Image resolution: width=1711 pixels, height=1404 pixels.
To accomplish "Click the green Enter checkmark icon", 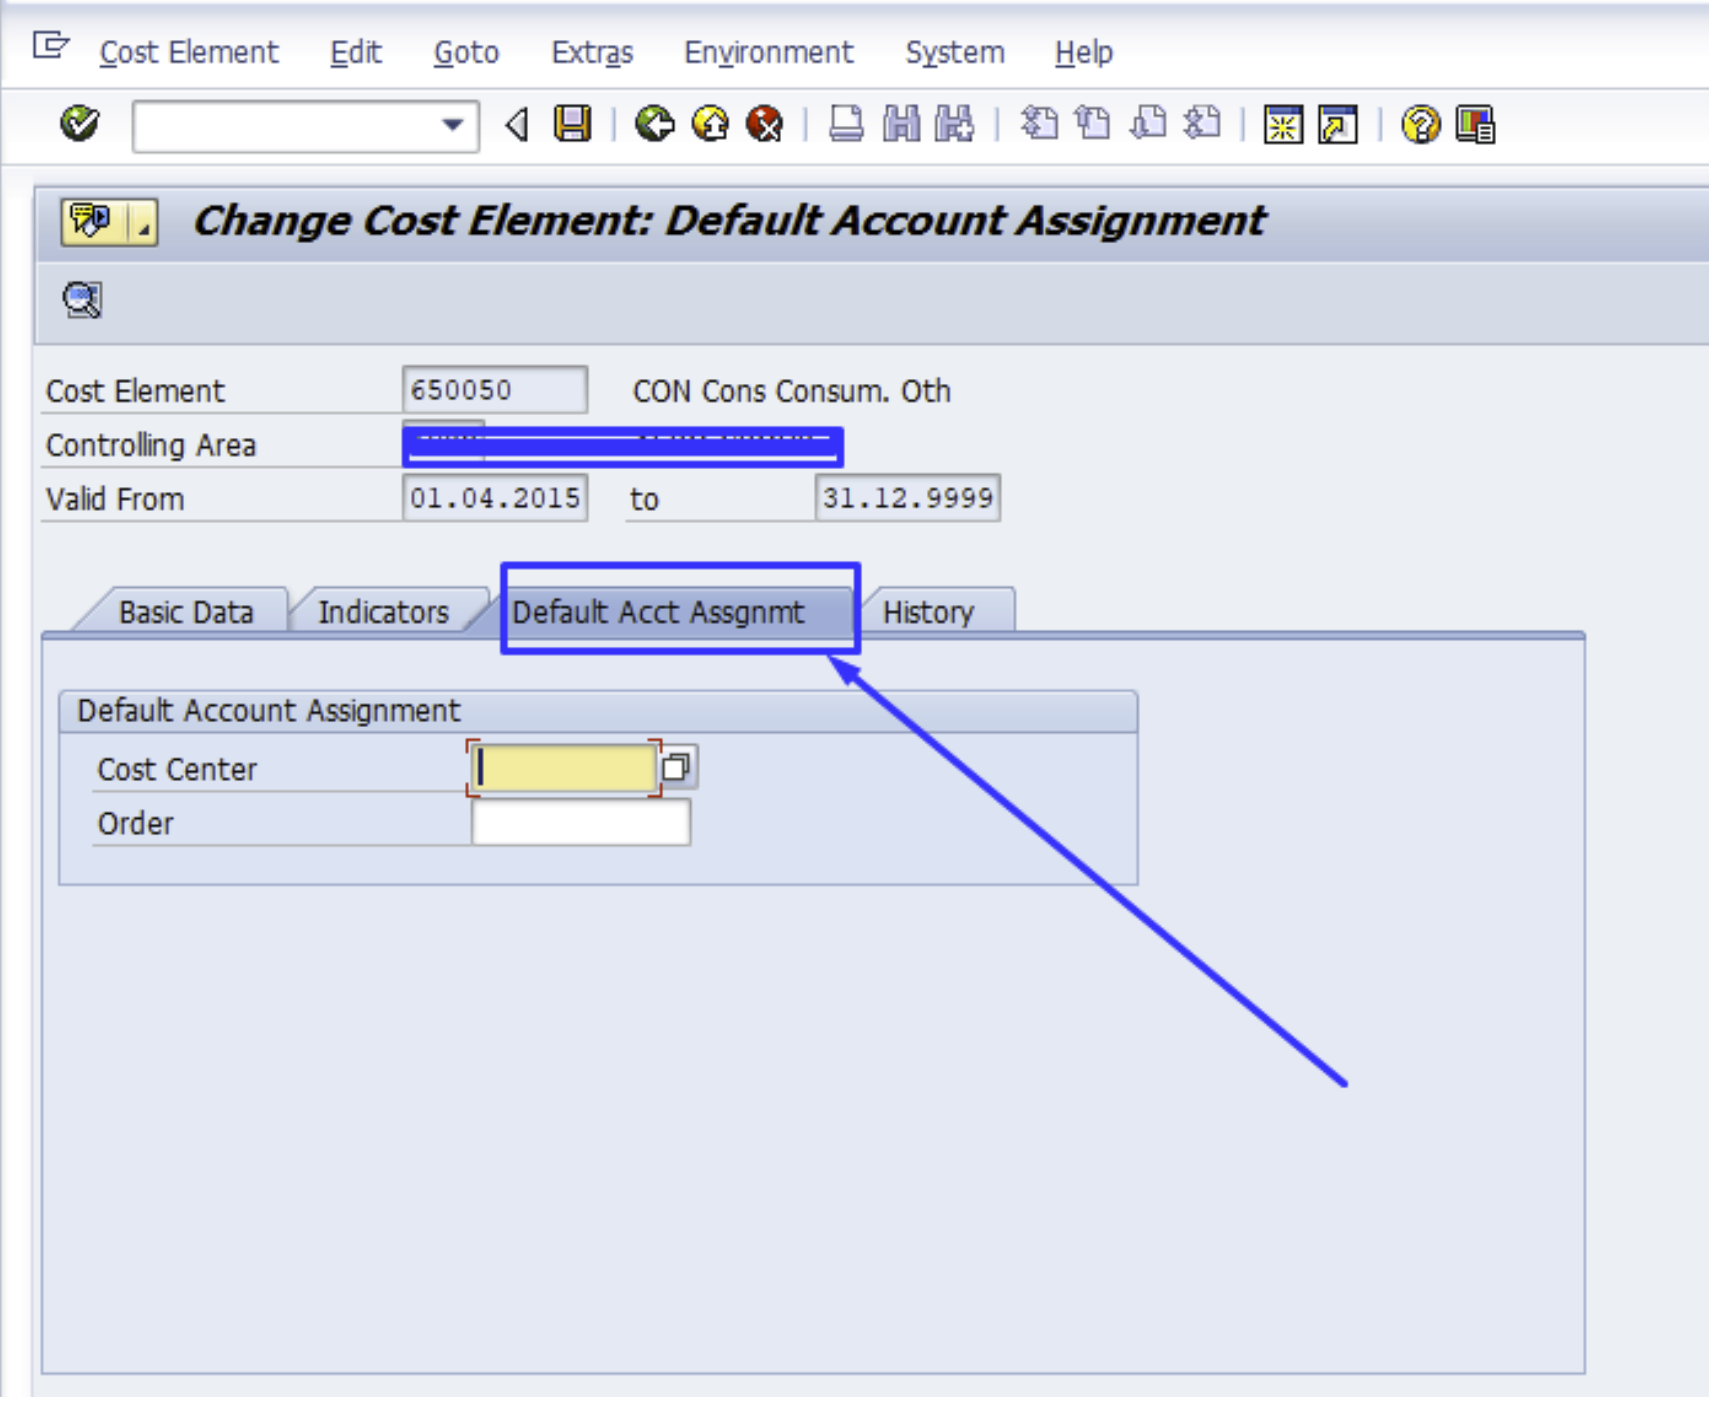I will click(79, 124).
